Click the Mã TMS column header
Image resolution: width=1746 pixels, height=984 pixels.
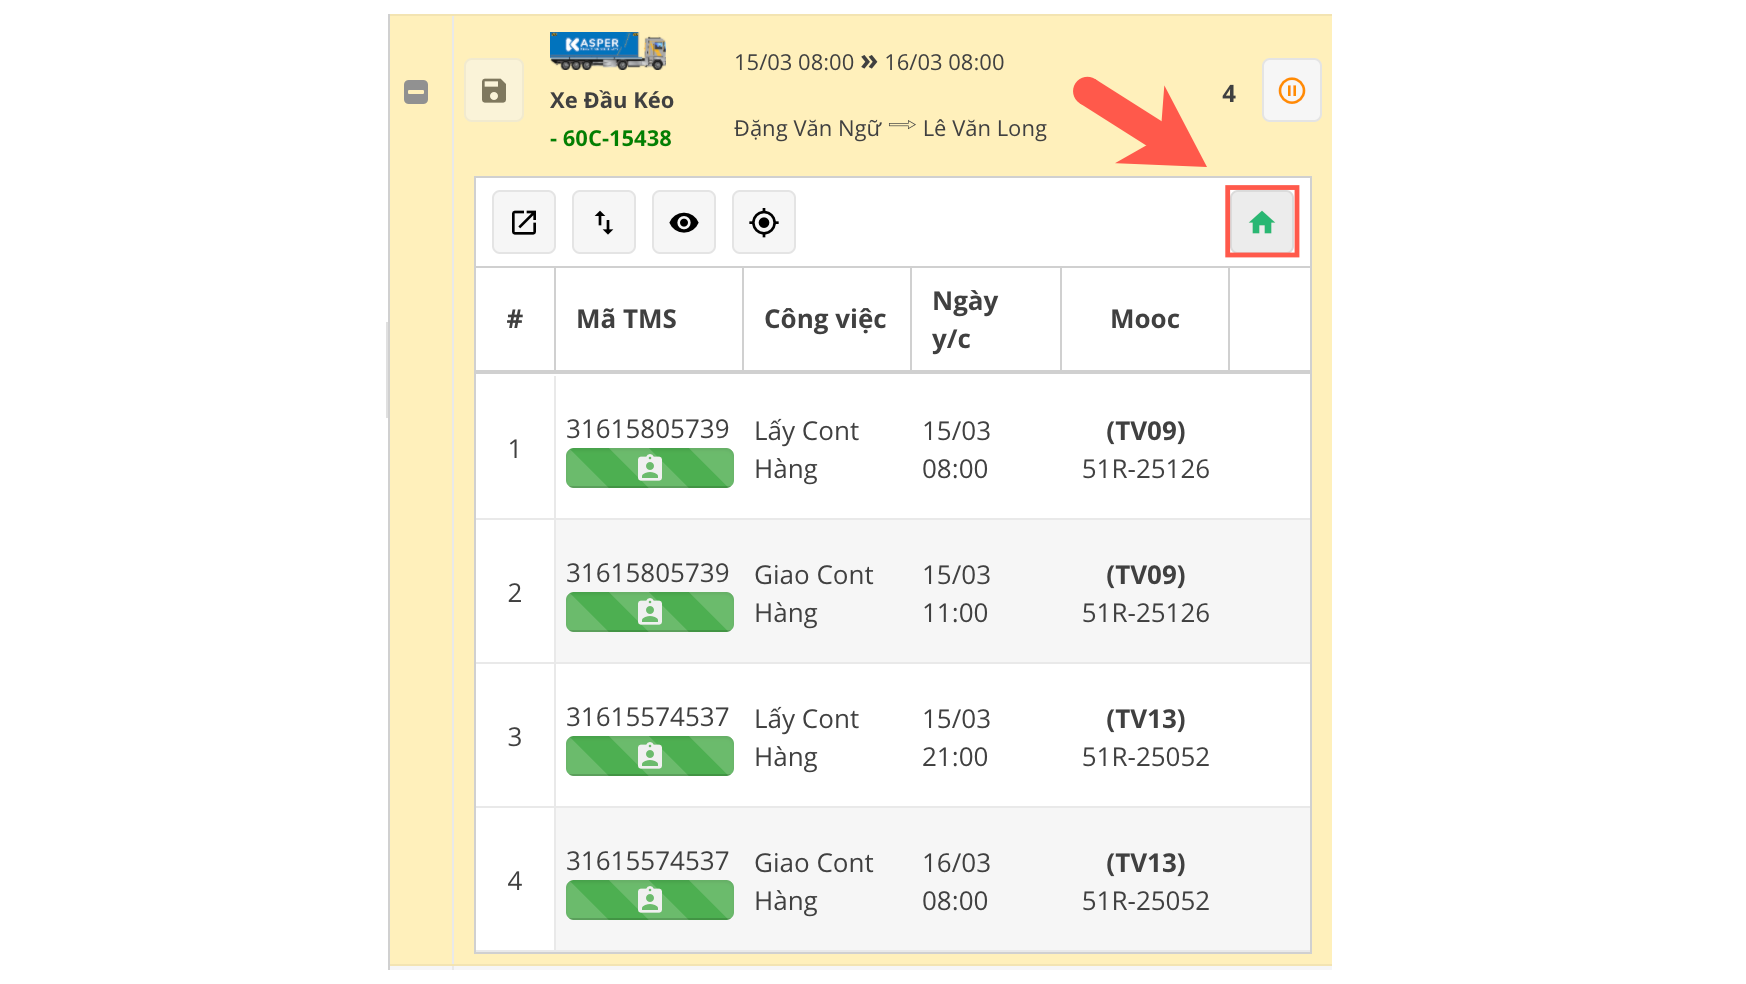[x=627, y=319]
